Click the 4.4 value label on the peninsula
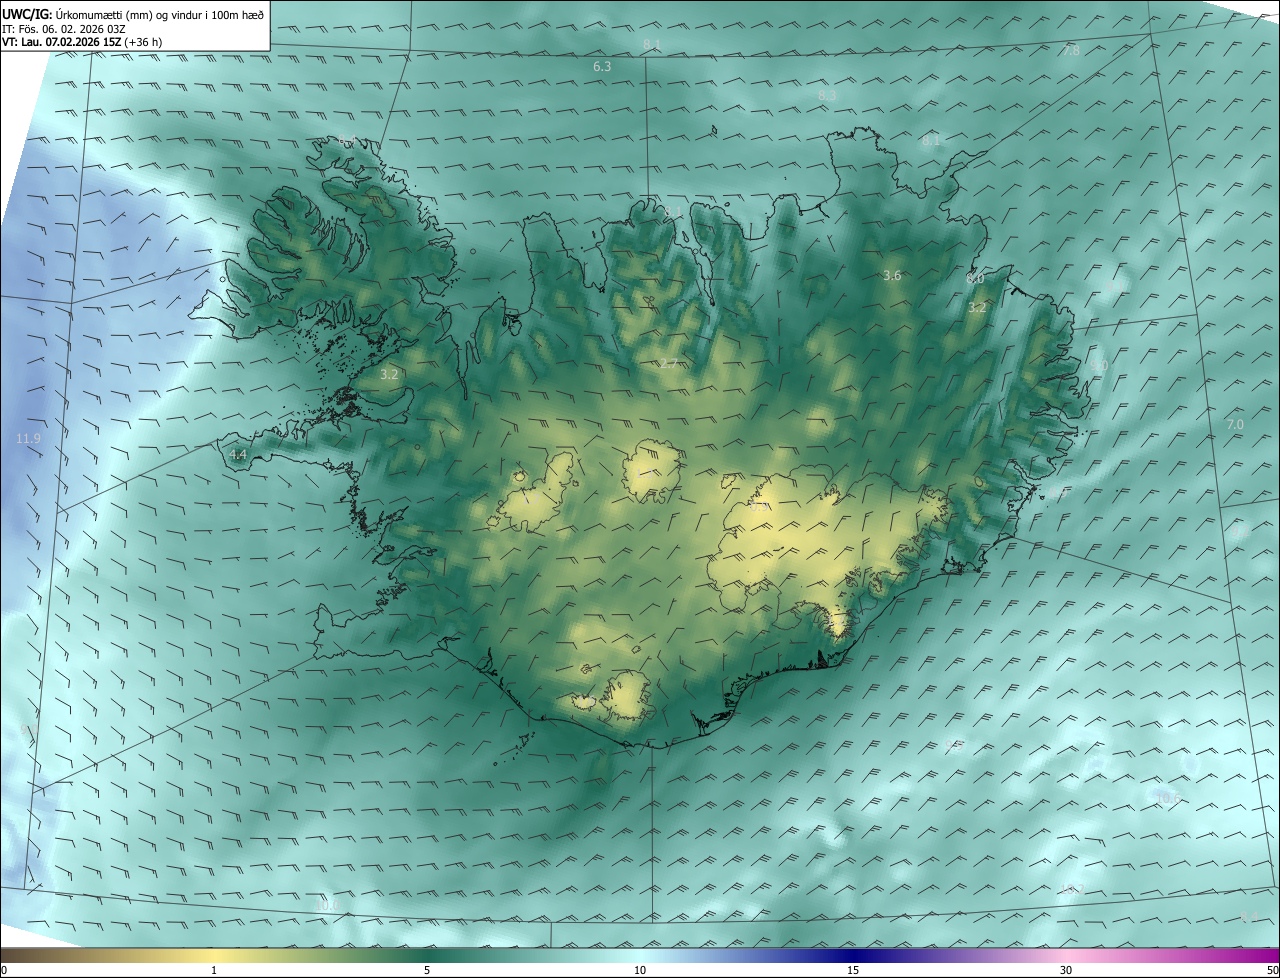 coord(238,454)
